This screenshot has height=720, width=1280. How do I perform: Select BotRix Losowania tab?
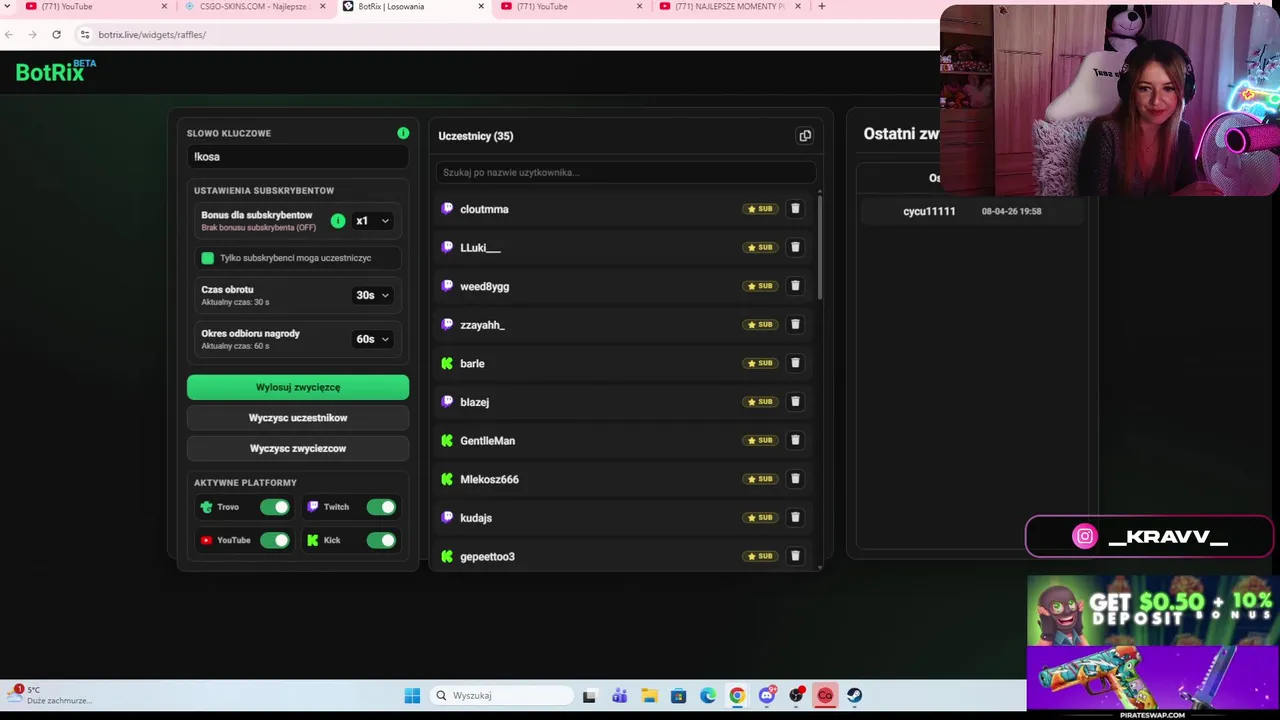point(414,6)
